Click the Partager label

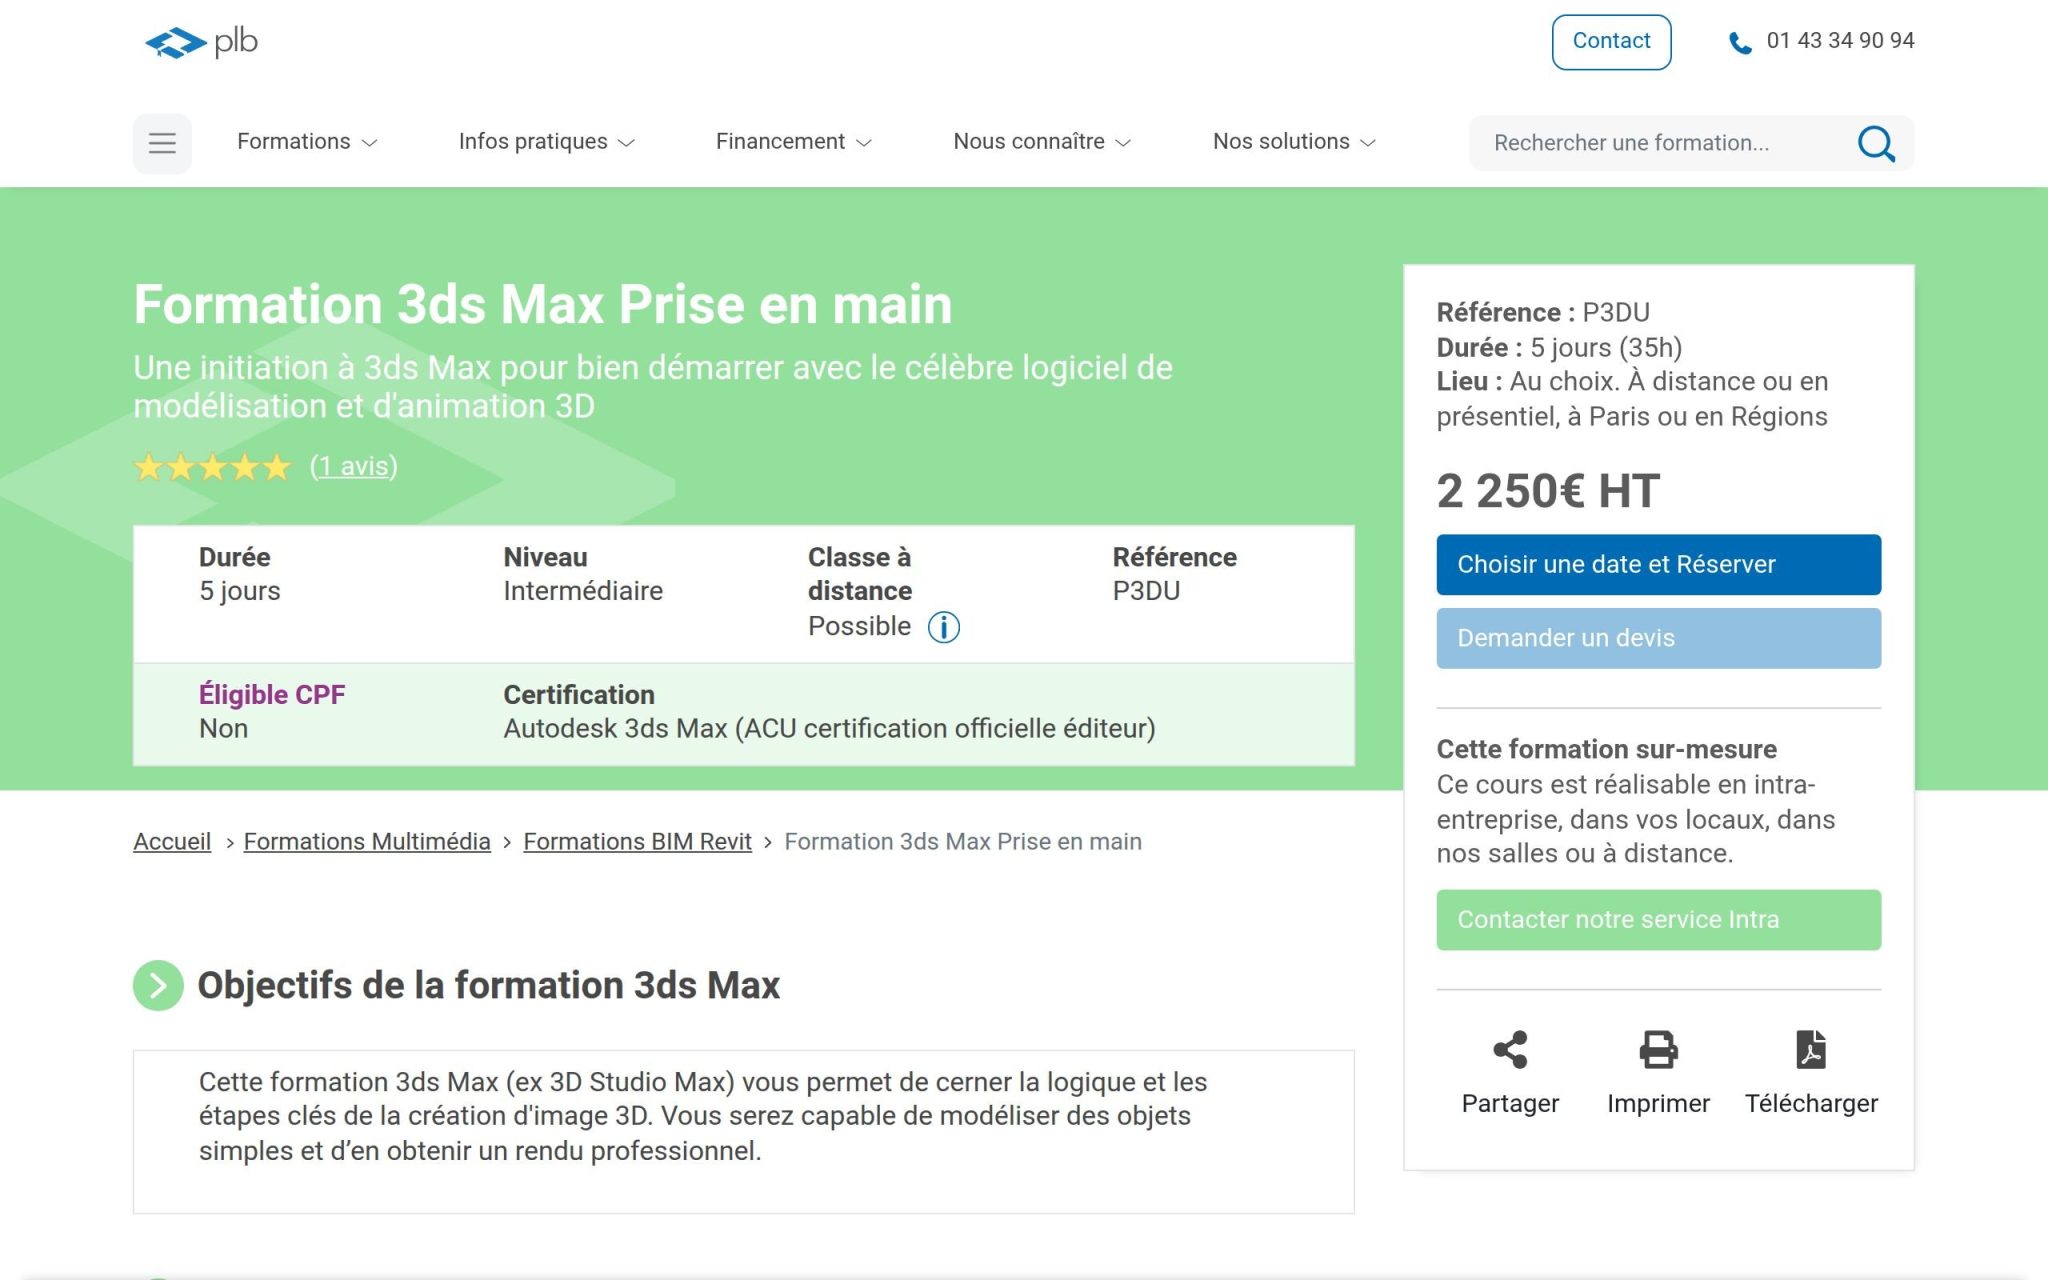coord(1510,1104)
